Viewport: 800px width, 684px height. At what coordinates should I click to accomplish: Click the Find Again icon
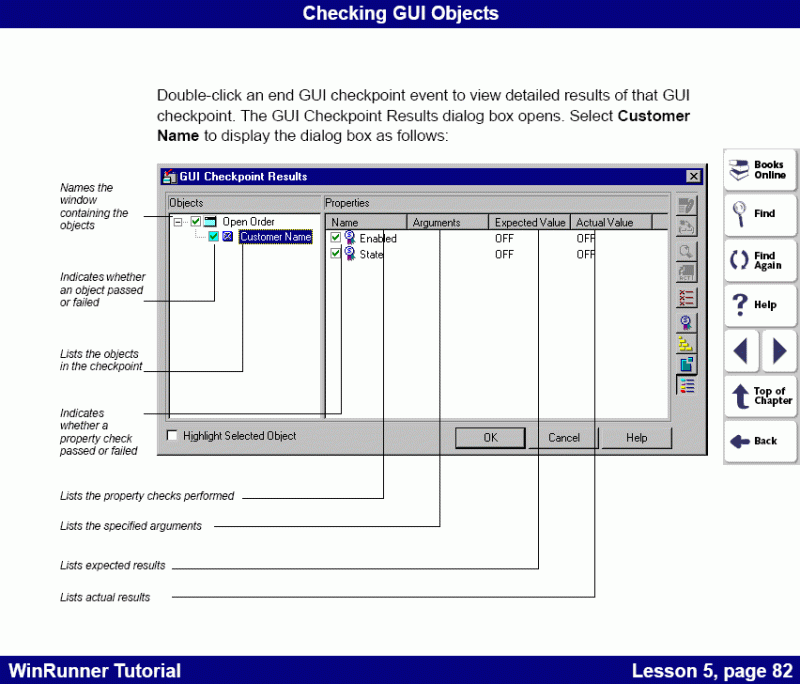point(760,260)
